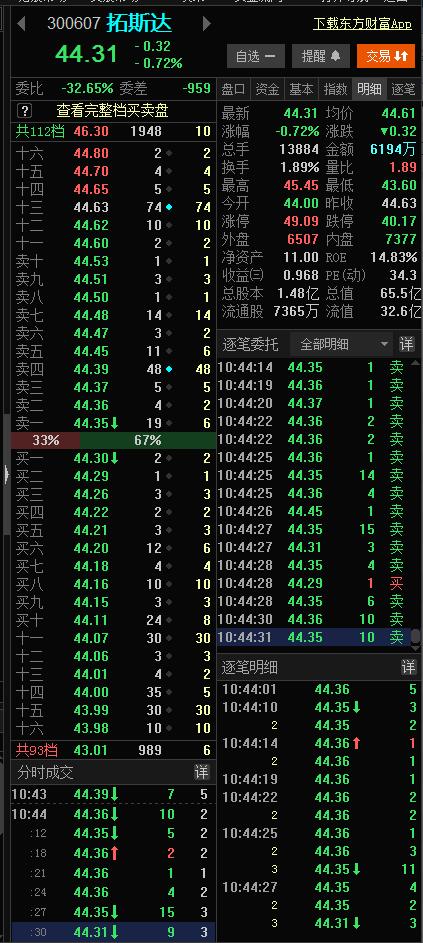Open 详 details for 逐笔明细
Viewport: 423px width, 943px height.
coord(409,667)
